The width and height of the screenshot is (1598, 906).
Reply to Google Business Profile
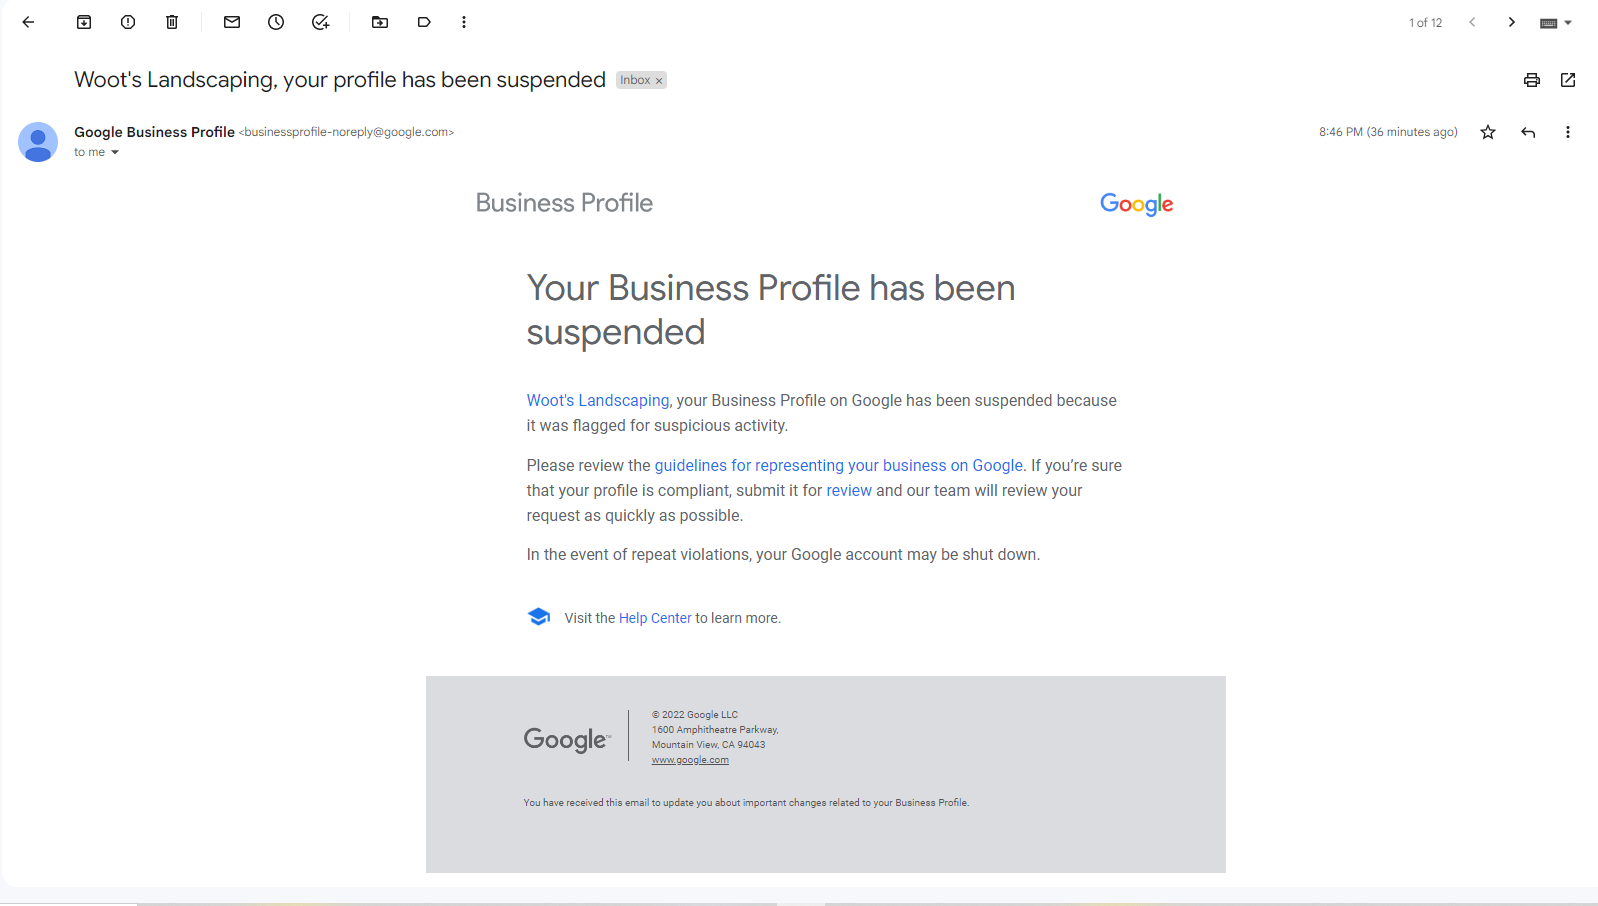[x=1528, y=131]
